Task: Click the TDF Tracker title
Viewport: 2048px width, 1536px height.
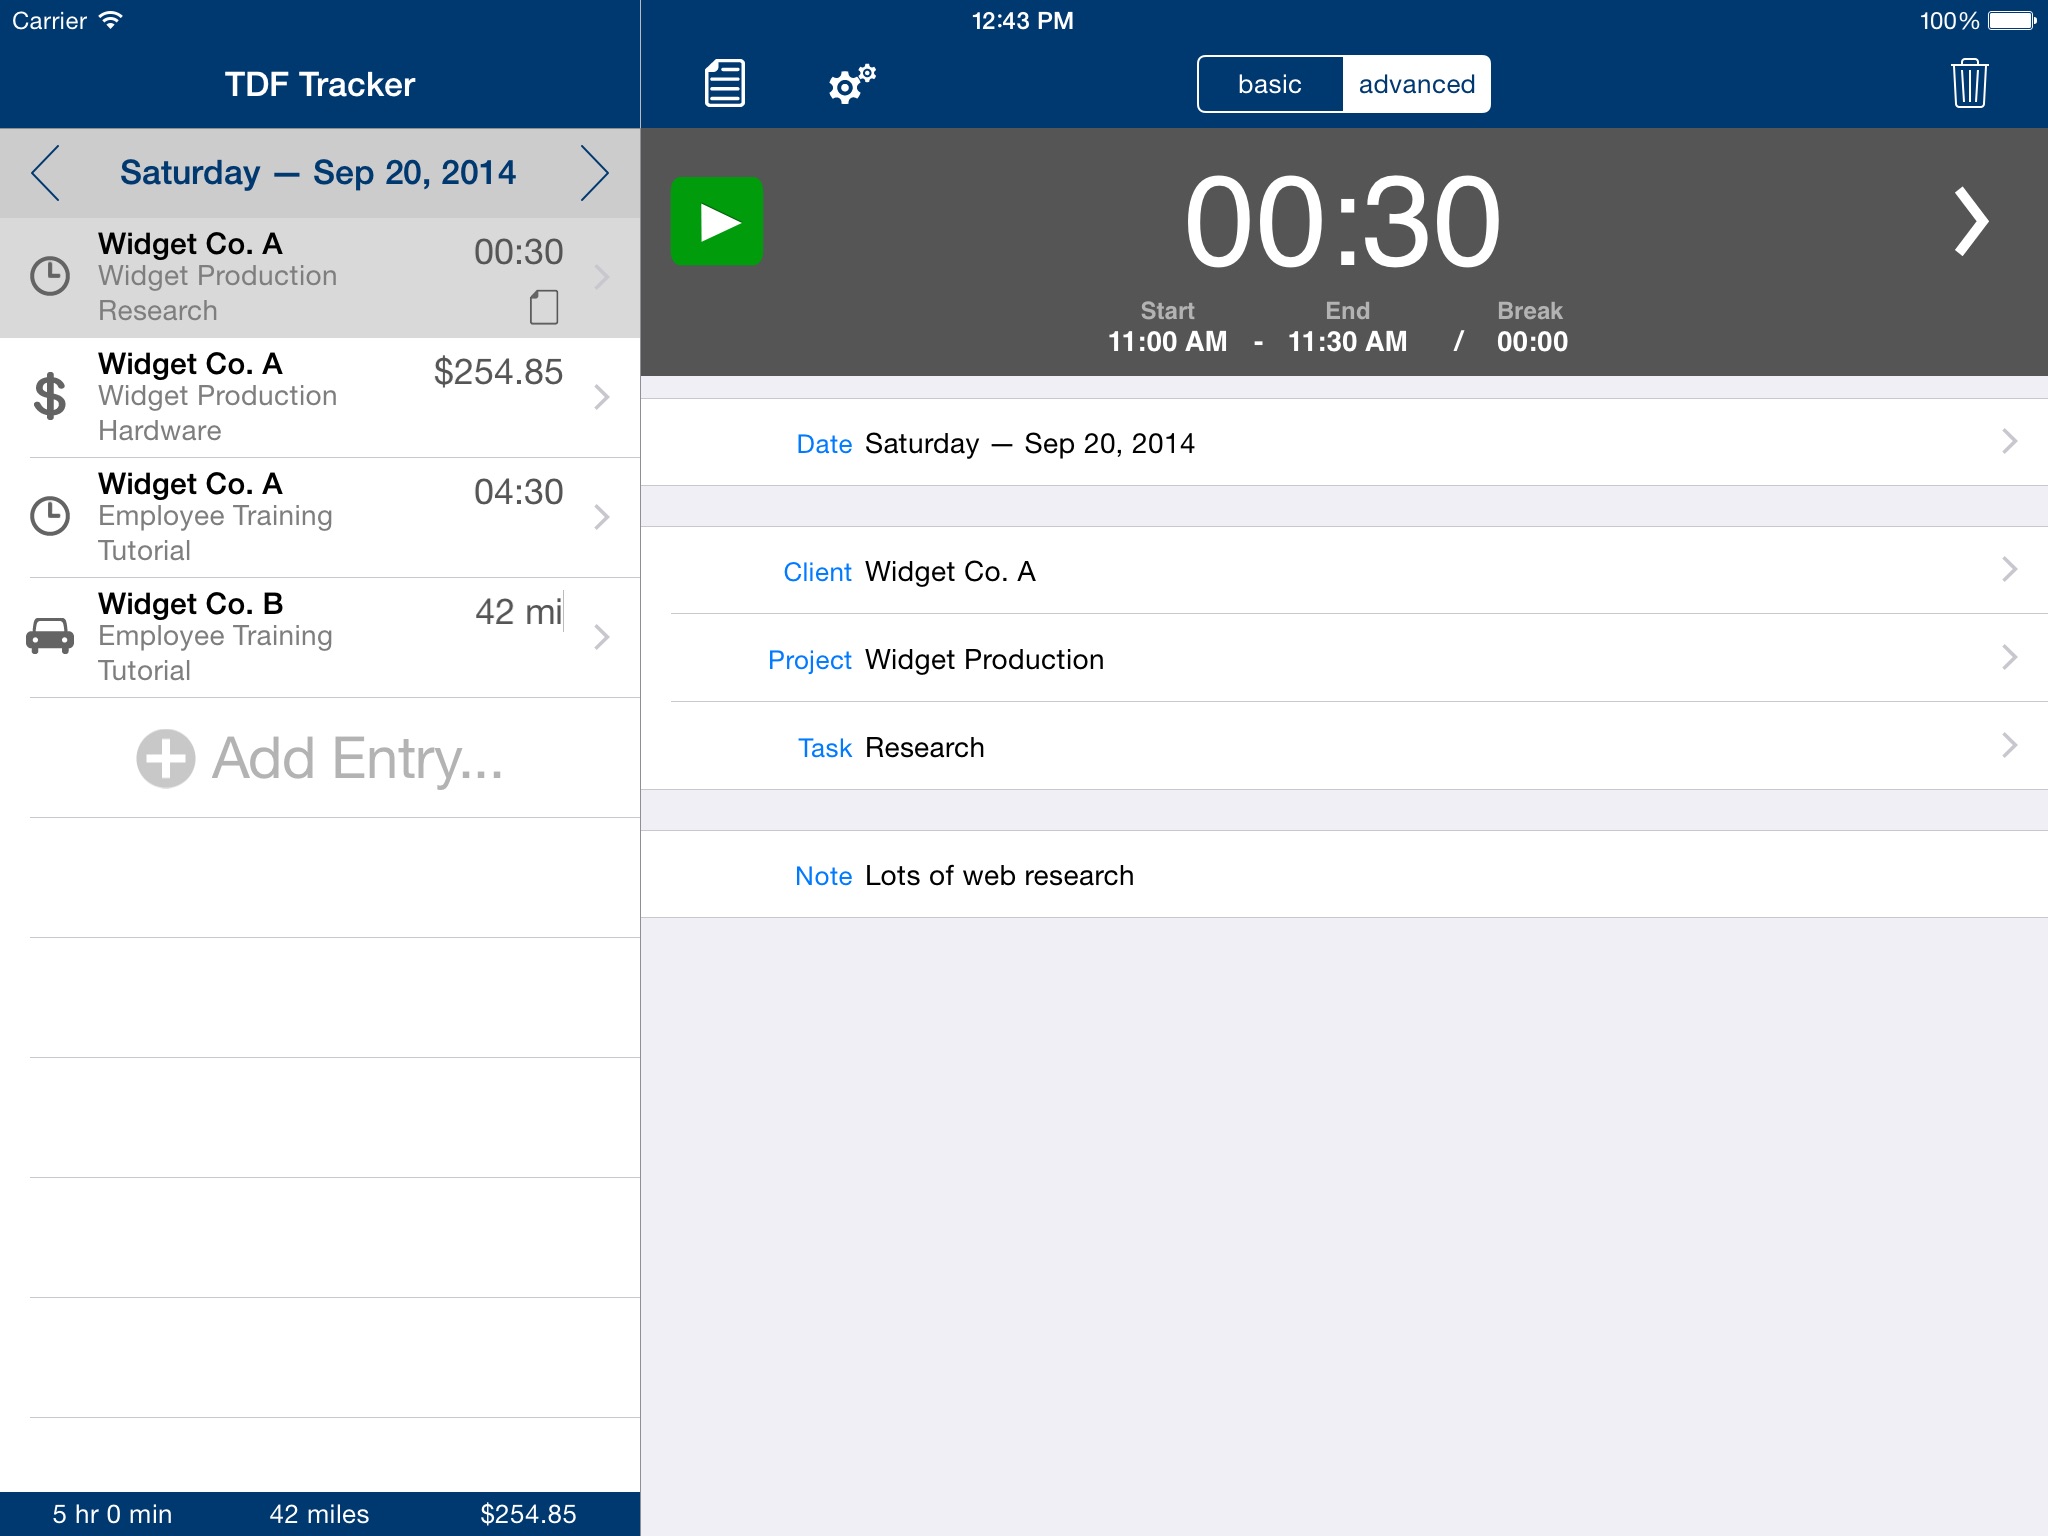Action: (x=320, y=84)
